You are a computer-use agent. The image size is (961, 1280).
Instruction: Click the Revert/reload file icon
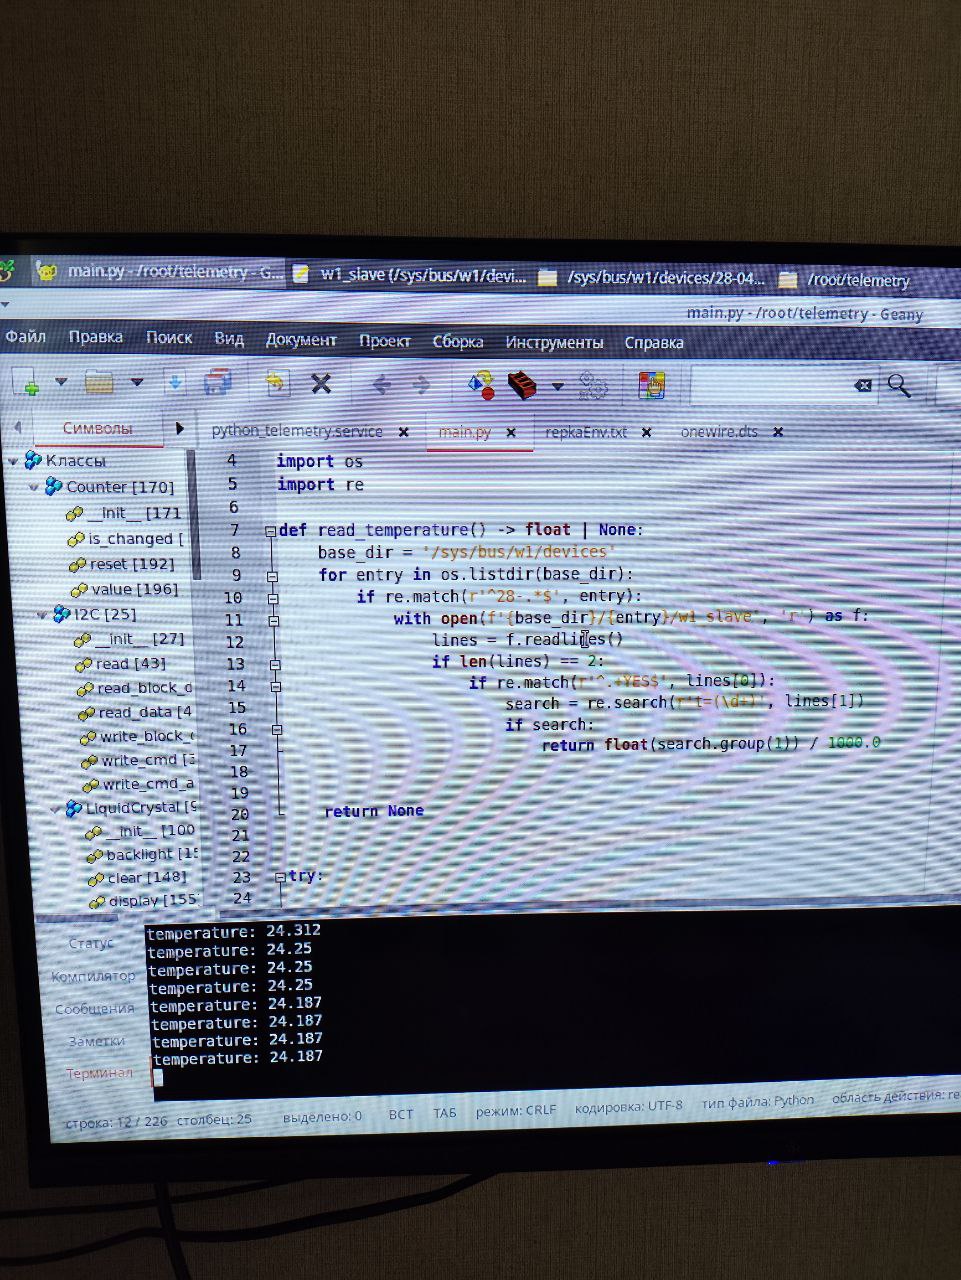275,383
